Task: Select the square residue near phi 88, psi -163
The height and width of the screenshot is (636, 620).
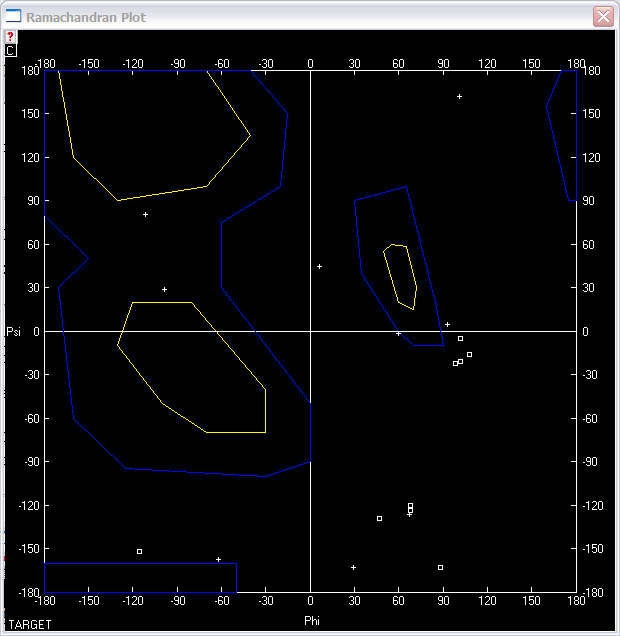Action: point(440,567)
